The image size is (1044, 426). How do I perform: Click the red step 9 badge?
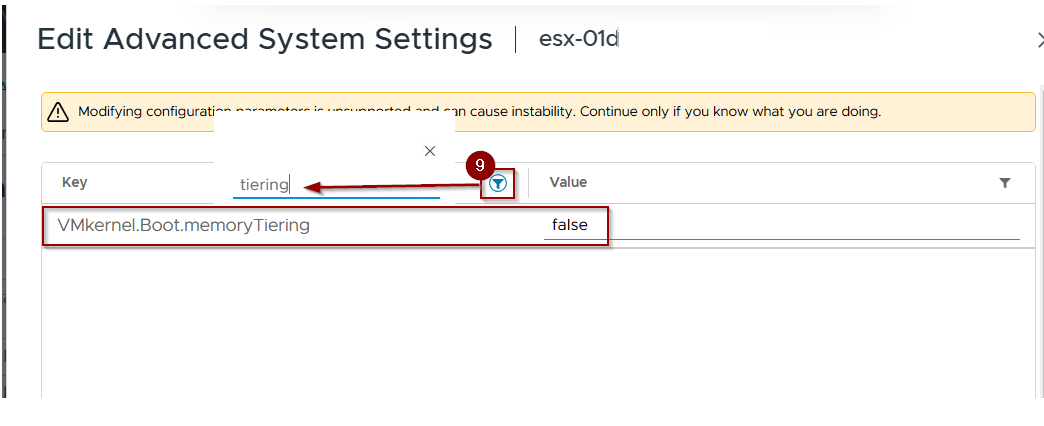[x=479, y=163]
